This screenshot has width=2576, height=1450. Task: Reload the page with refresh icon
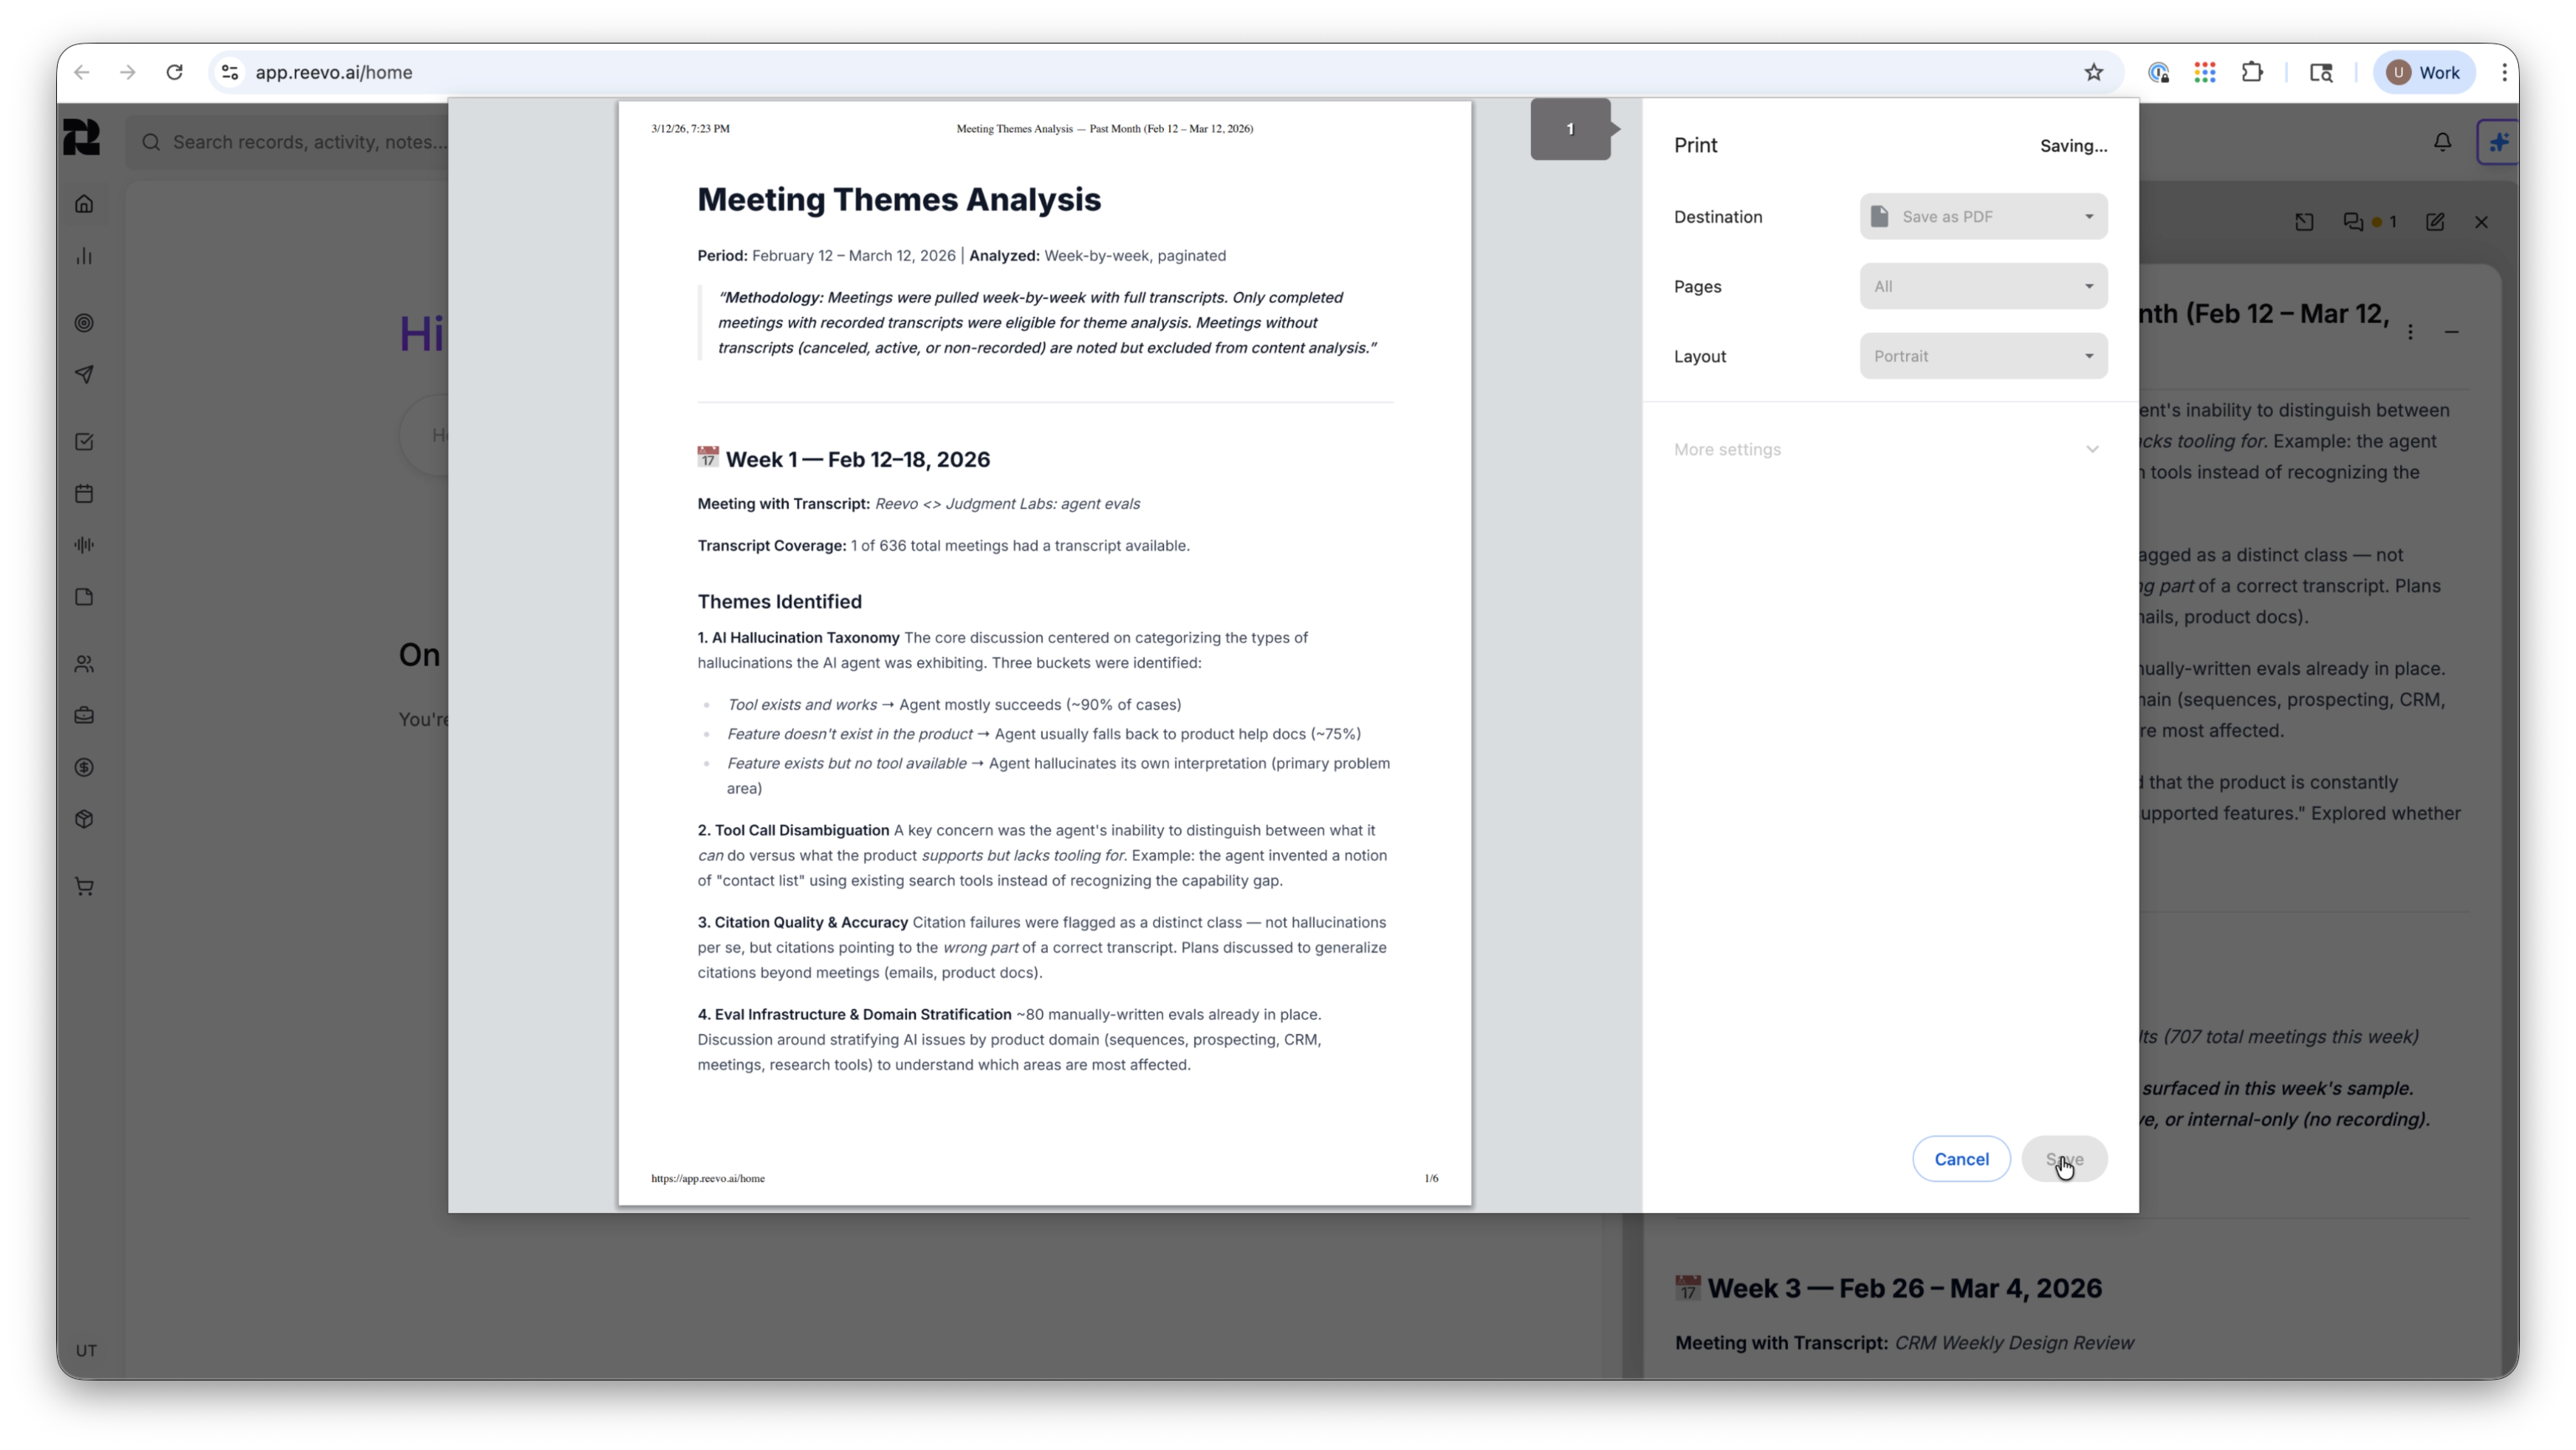175,72
